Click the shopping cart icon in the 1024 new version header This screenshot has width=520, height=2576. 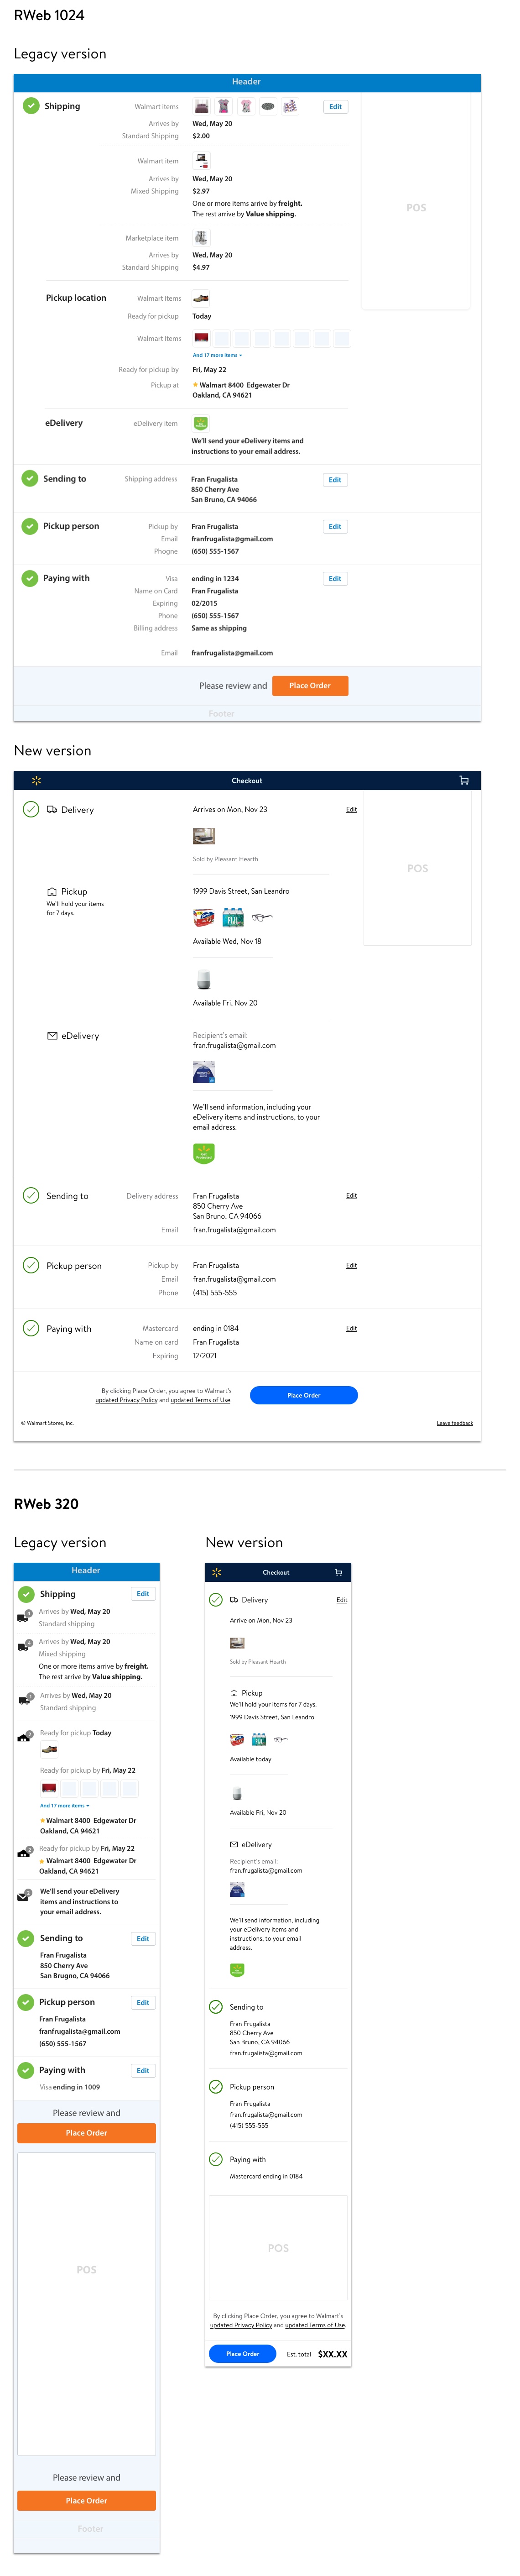coord(463,781)
